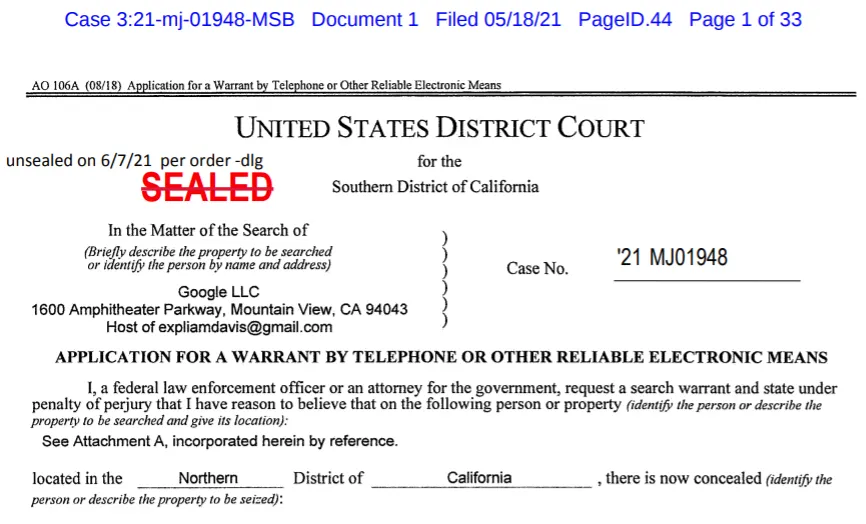This screenshot has height=524, width=866.
Task: Click the expliamdavis@gmail.com host line
Action: point(219,327)
